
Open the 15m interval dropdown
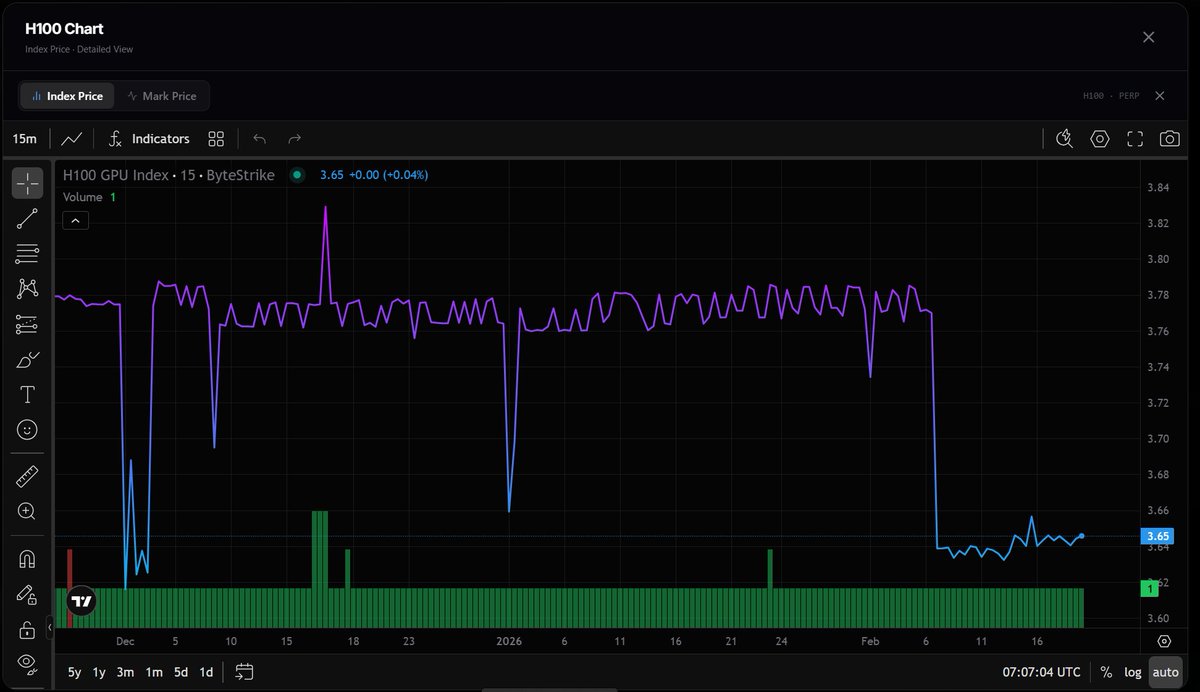[25, 139]
